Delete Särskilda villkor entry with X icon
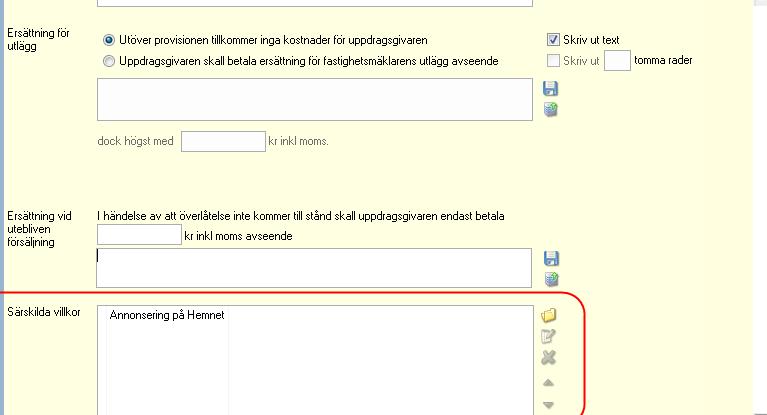767x415 pixels. click(x=548, y=358)
